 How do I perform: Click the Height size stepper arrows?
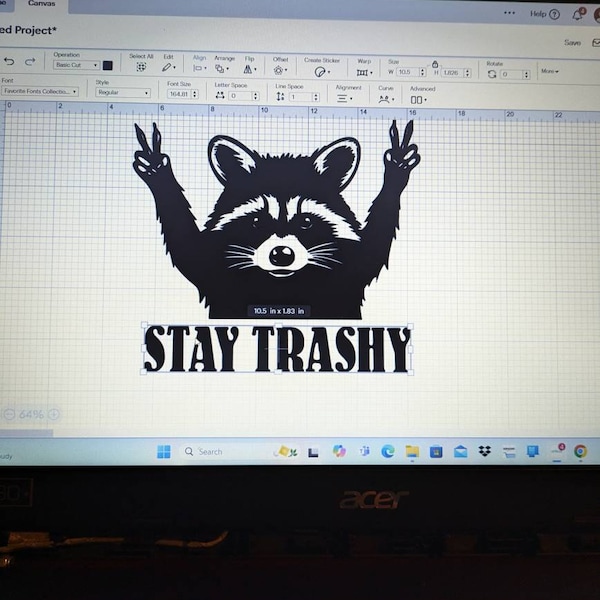467,73
